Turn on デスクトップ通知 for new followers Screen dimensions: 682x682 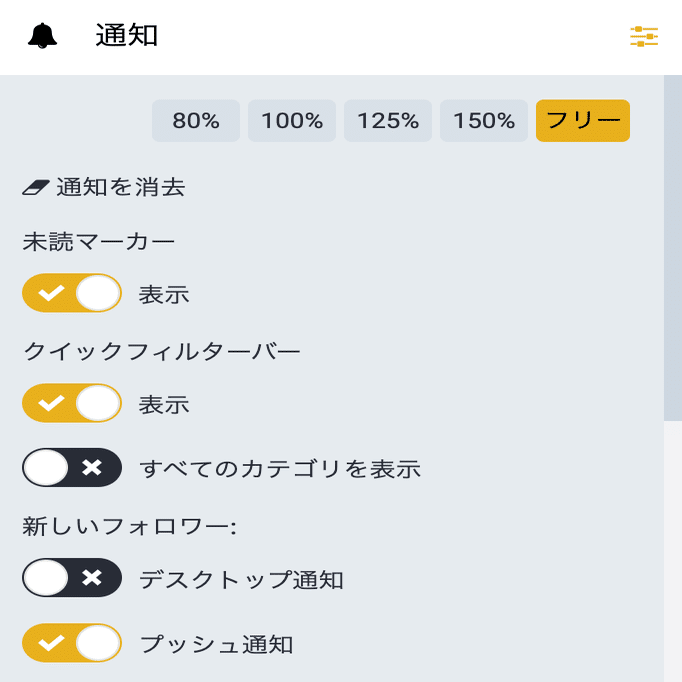(x=72, y=578)
